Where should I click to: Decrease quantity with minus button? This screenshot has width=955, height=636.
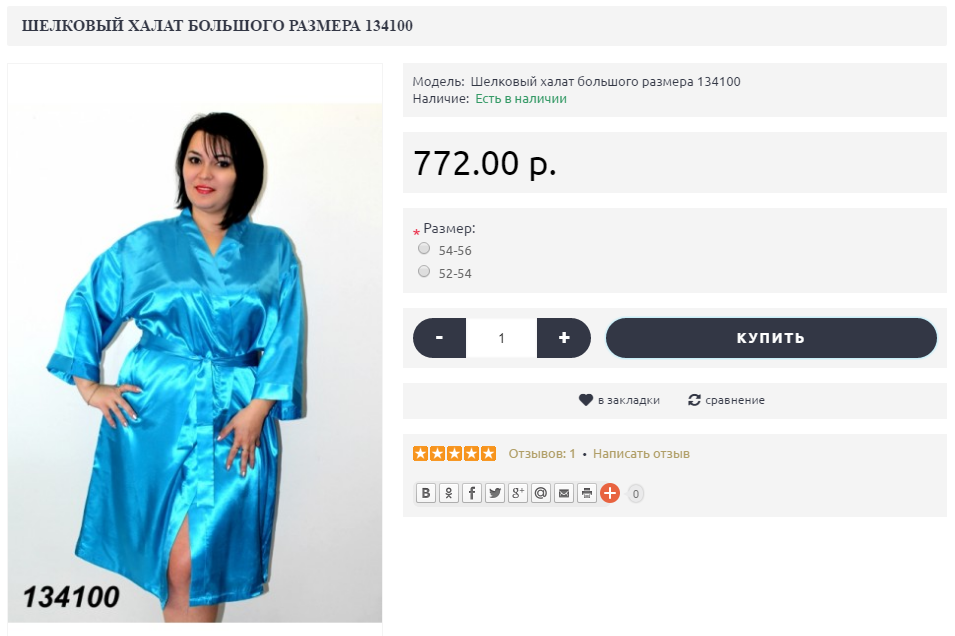pos(439,337)
